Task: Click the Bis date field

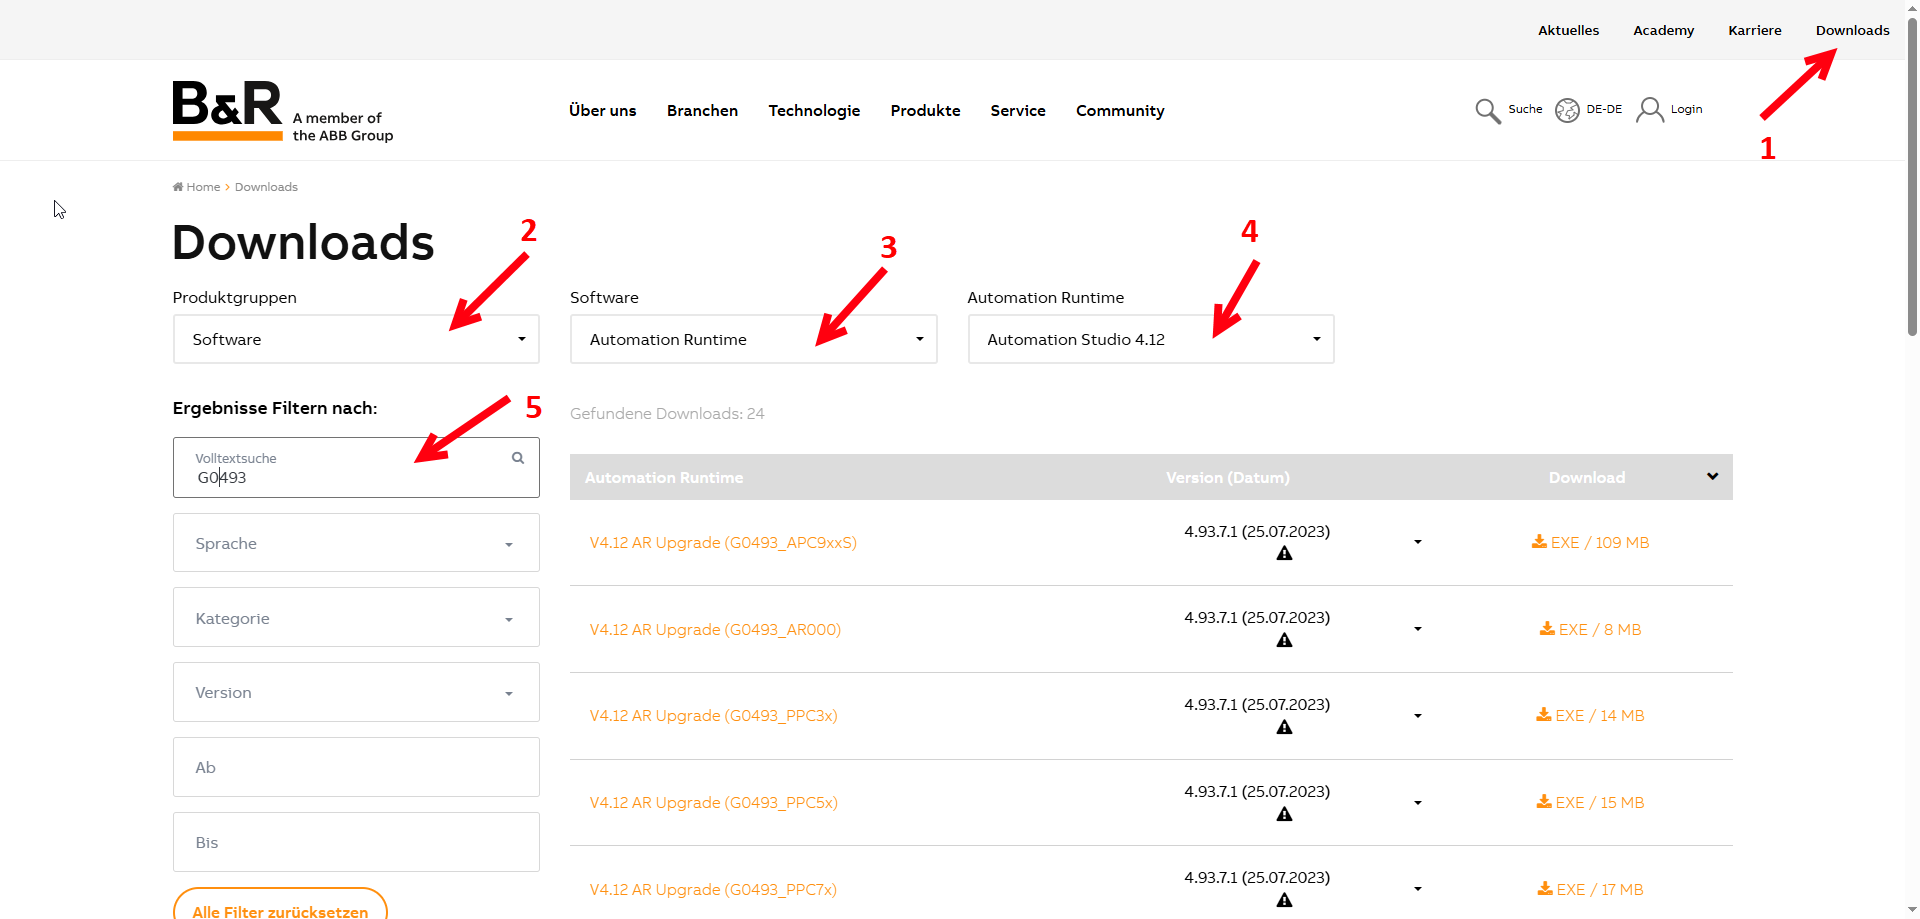Action: point(356,842)
